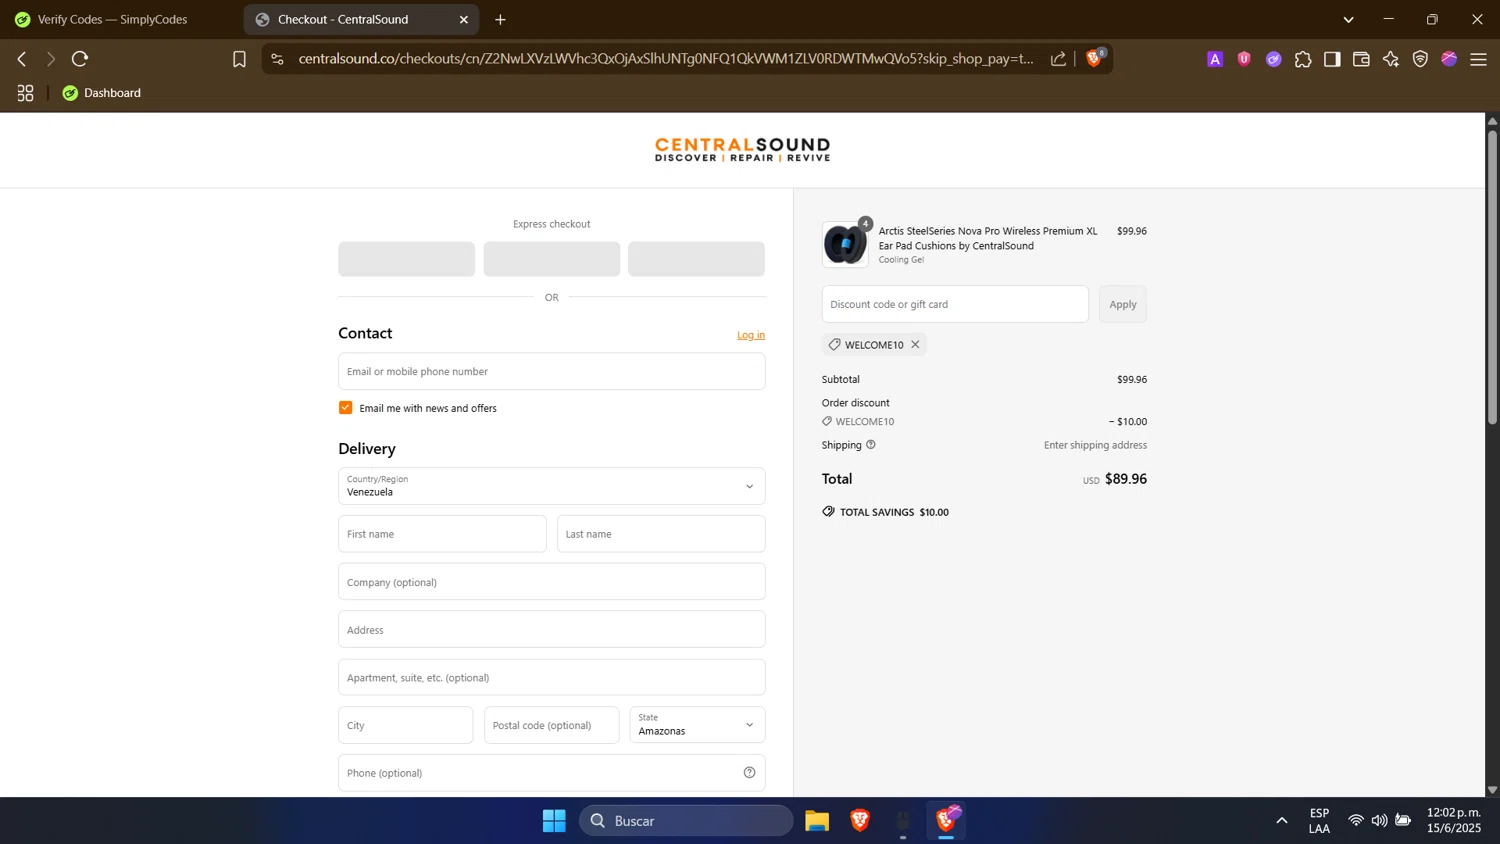Open the tab search dropdown arrow

click(1348, 19)
